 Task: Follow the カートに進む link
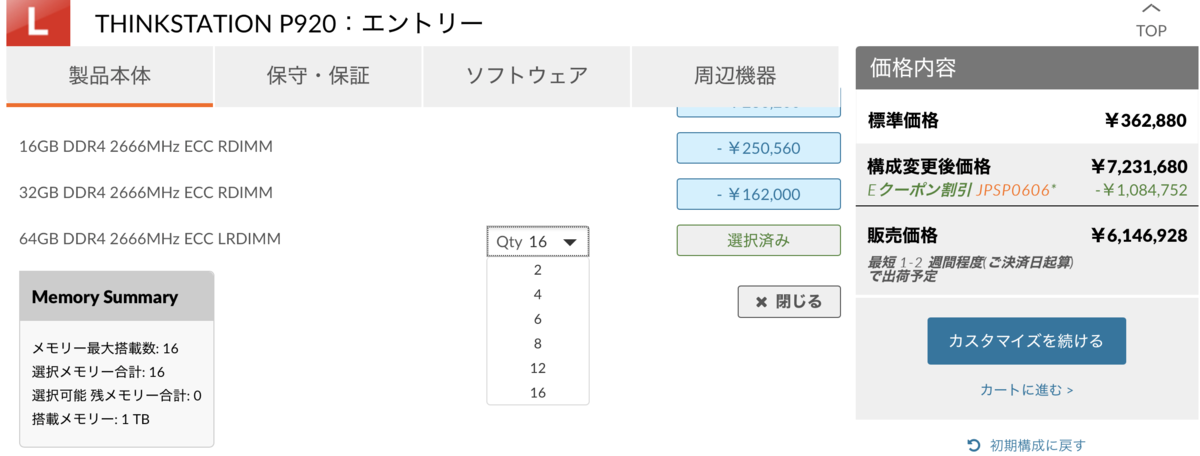coord(1026,390)
